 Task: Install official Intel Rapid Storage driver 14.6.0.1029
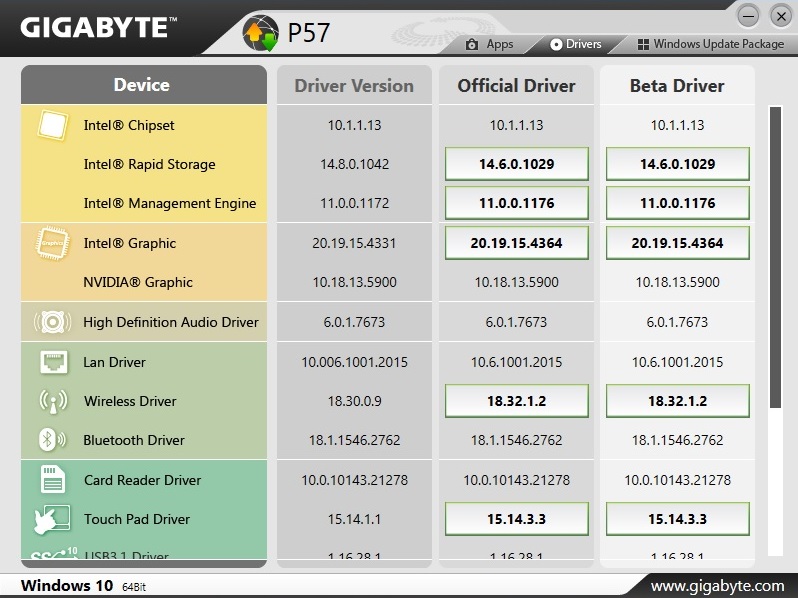click(x=517, y=164)
